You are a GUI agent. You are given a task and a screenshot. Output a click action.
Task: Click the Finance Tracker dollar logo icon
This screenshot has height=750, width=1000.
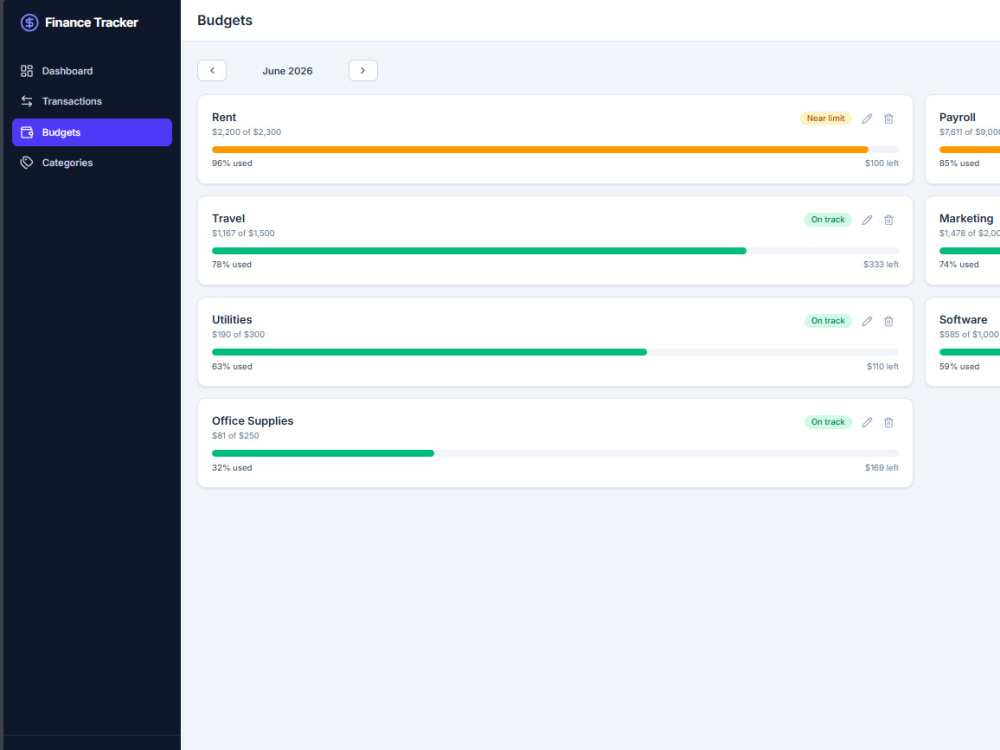(x=29, y=23)
